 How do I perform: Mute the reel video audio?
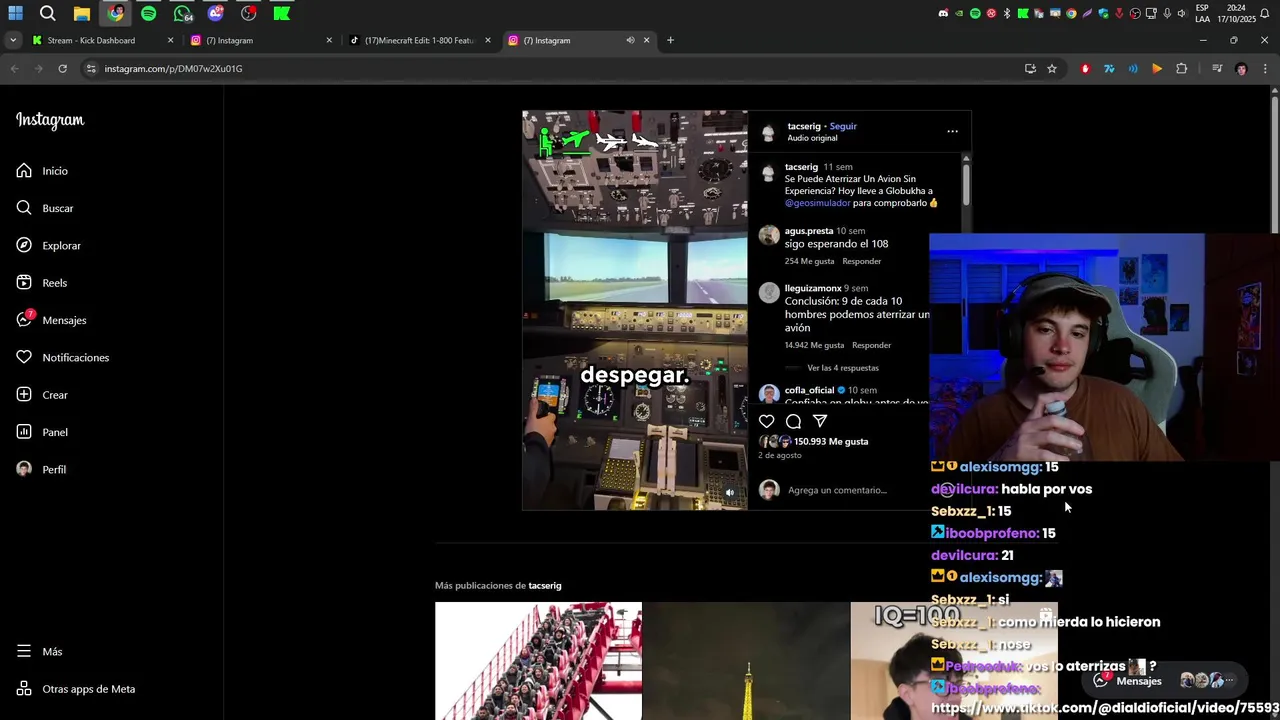729,492
